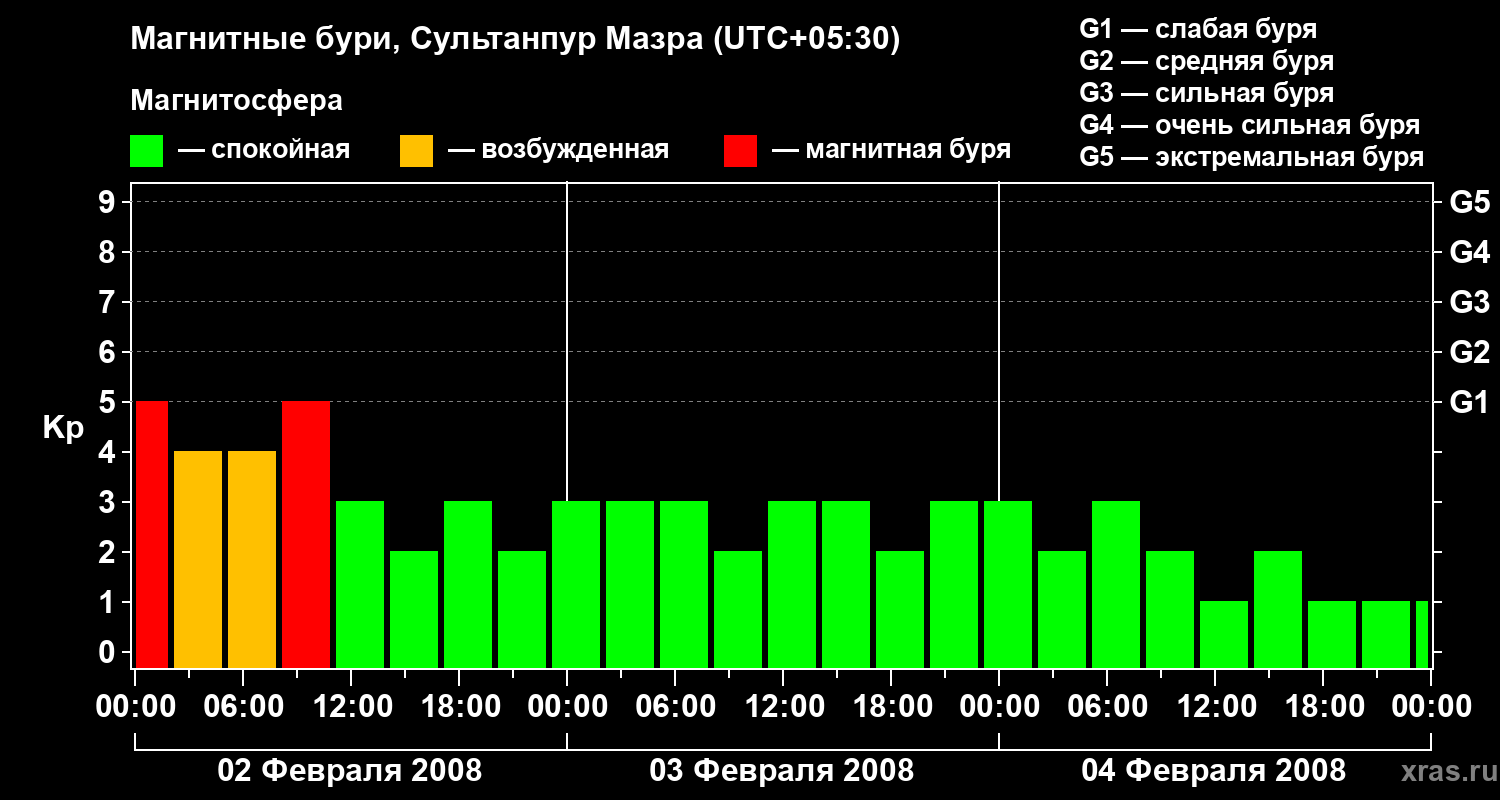1500x800 pixels.
Task: Click the 'возбужденная' legend label
Action: [x=575, y=150]
